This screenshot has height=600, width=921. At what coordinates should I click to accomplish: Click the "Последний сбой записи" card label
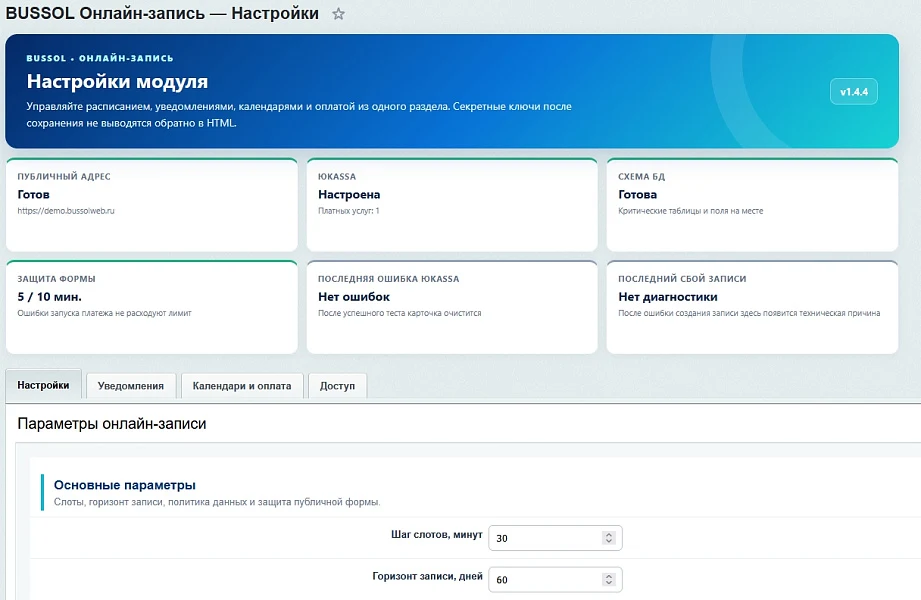682,279
